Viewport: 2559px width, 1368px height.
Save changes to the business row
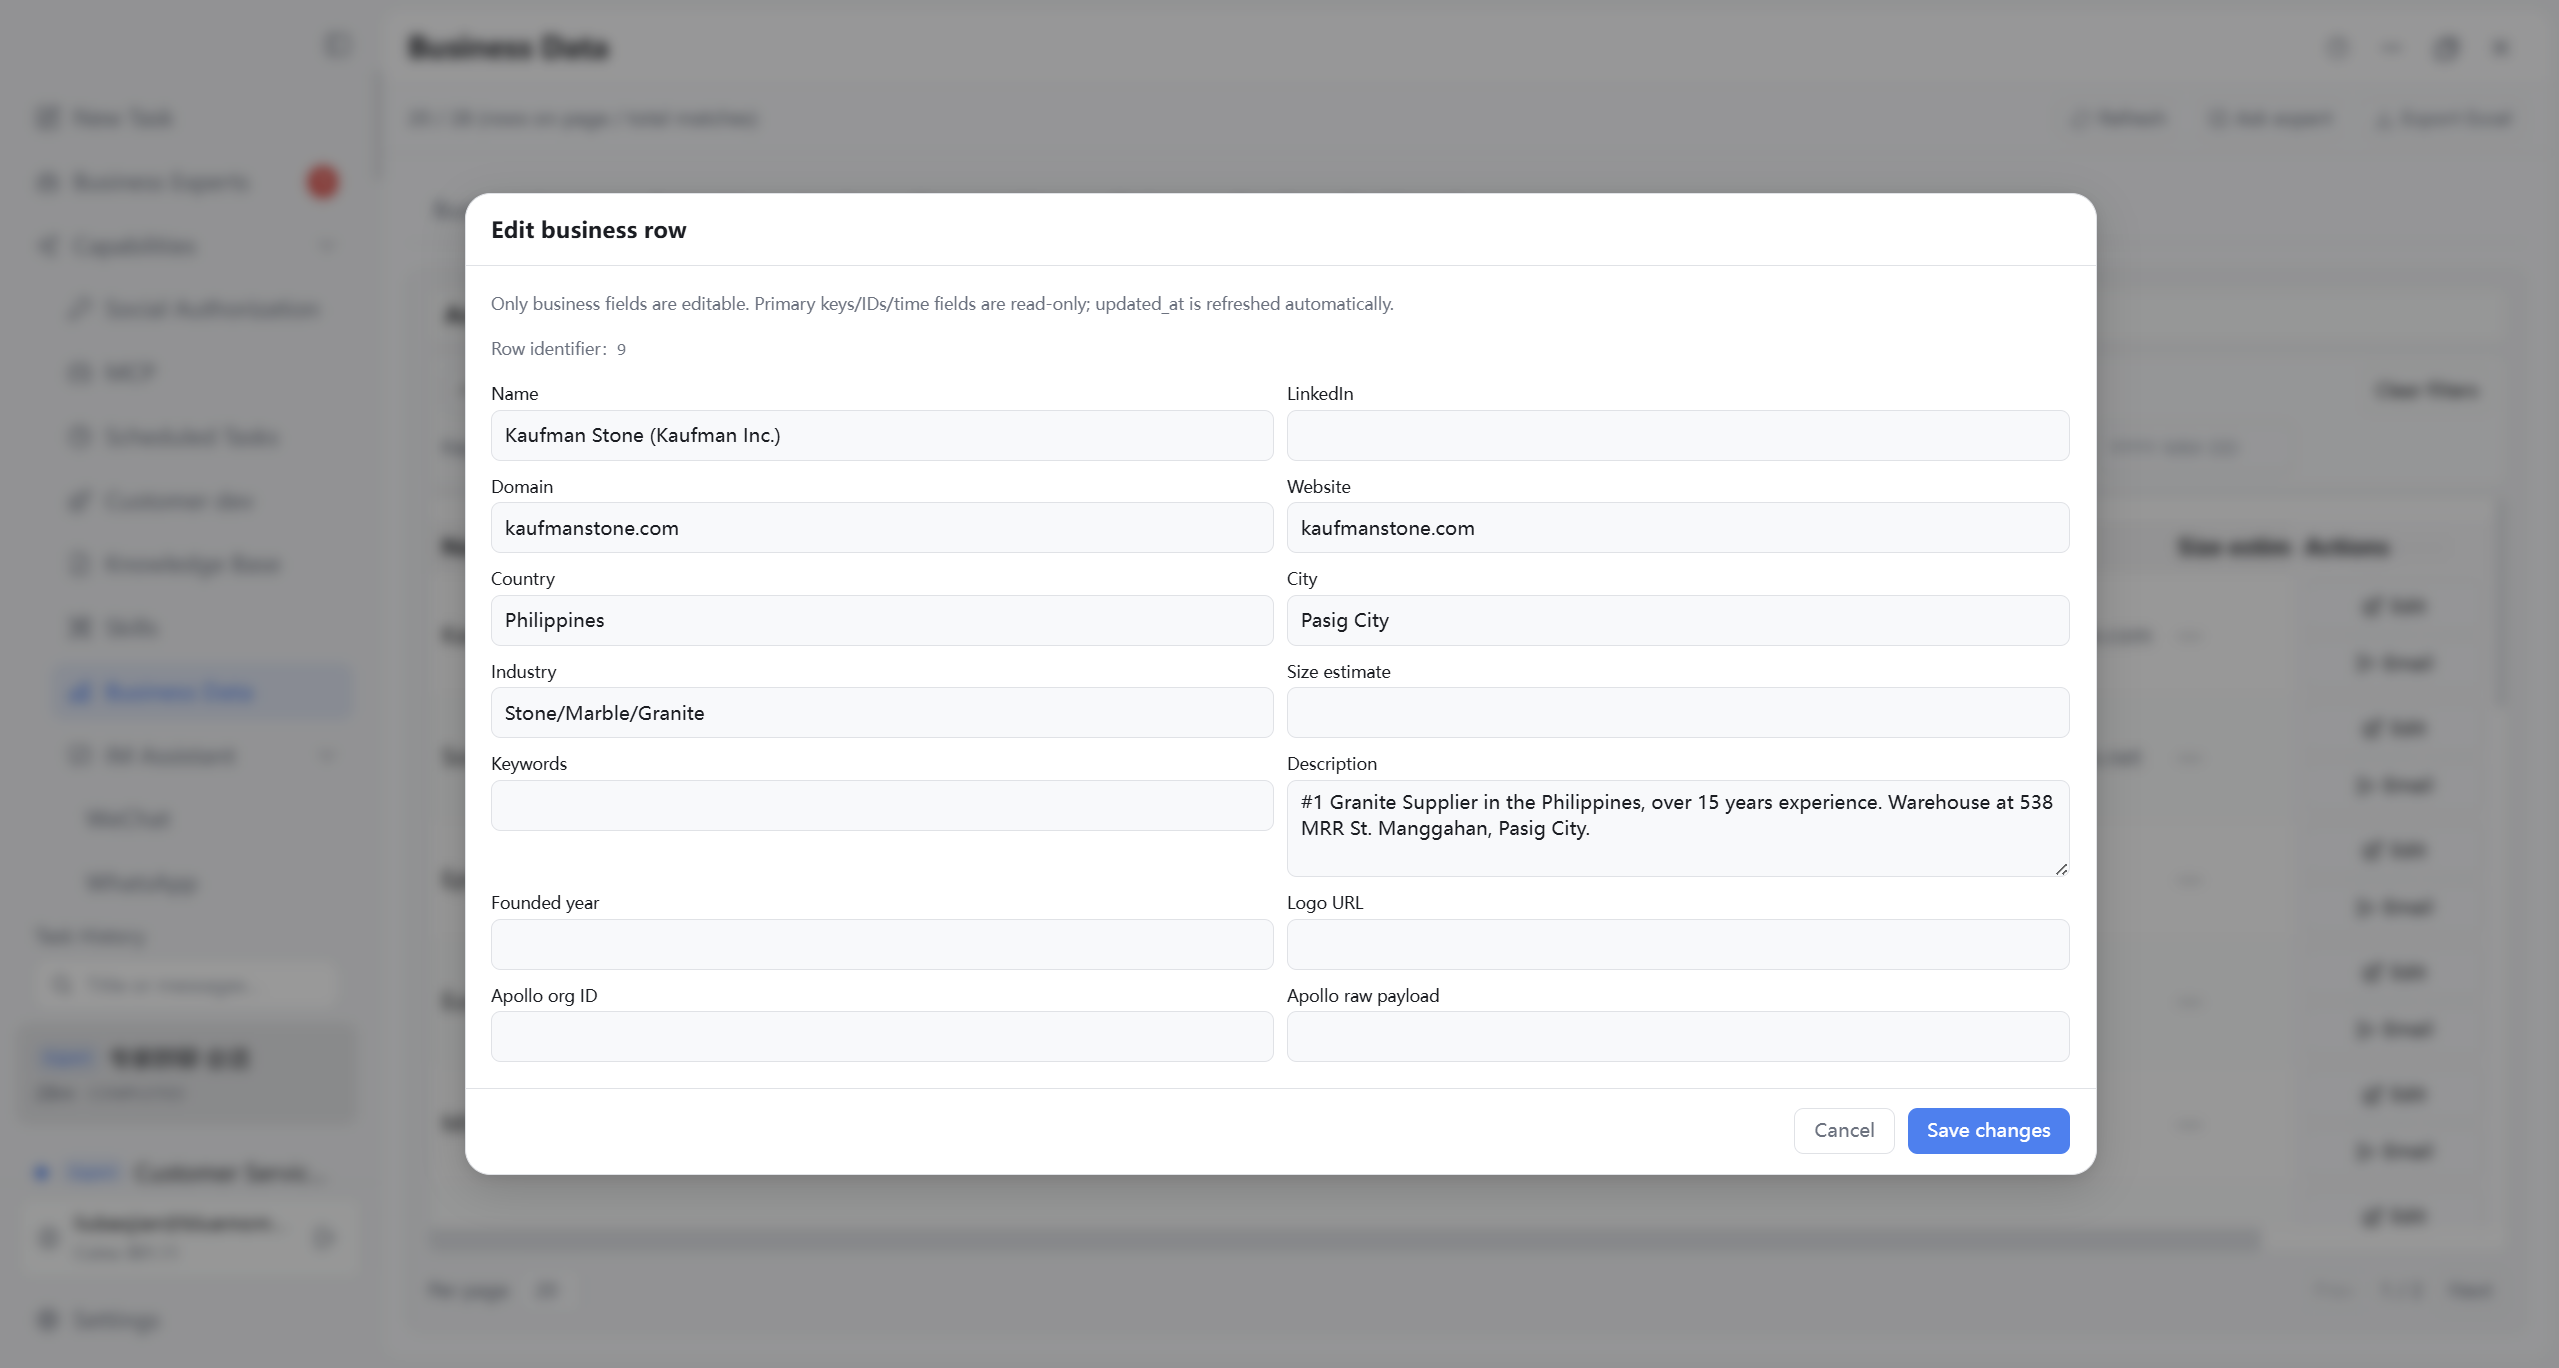point(1987,1130)
